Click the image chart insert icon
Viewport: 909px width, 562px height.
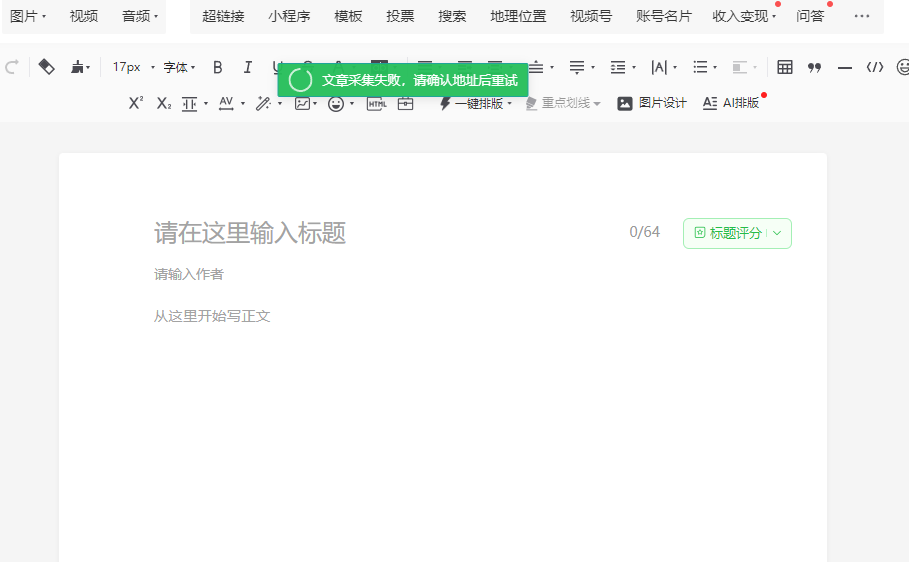coord(302,103)
